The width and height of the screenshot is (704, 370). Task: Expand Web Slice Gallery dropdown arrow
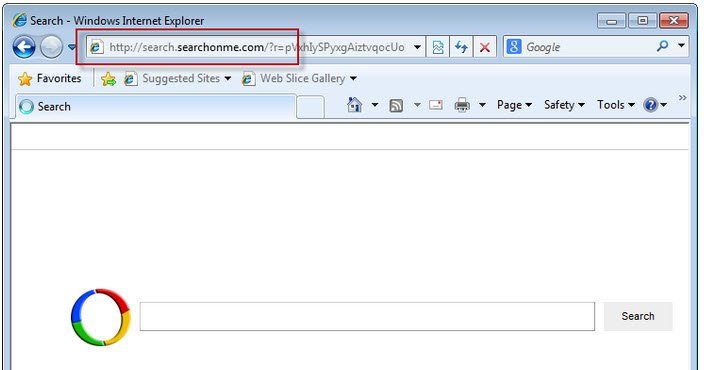353,79
